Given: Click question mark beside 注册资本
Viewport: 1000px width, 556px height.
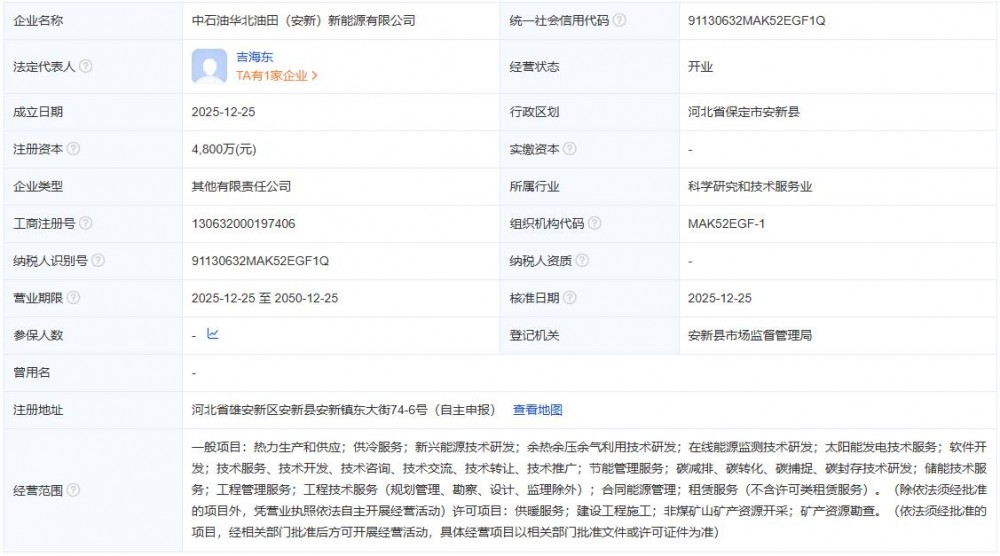Looking at the screenshot, I should click(x=73, y=149).
